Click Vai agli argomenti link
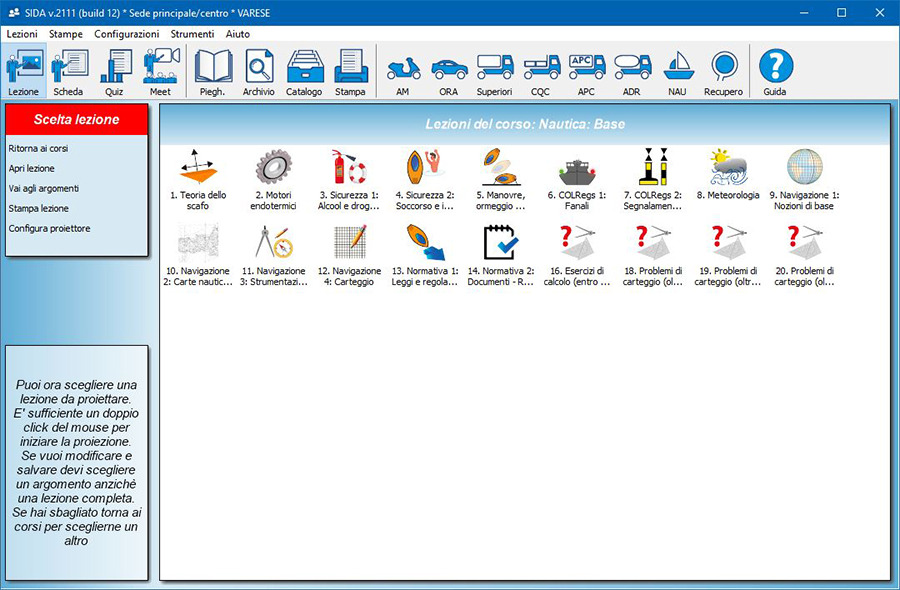This screenshot has height=590, width=900. [43, 188]
